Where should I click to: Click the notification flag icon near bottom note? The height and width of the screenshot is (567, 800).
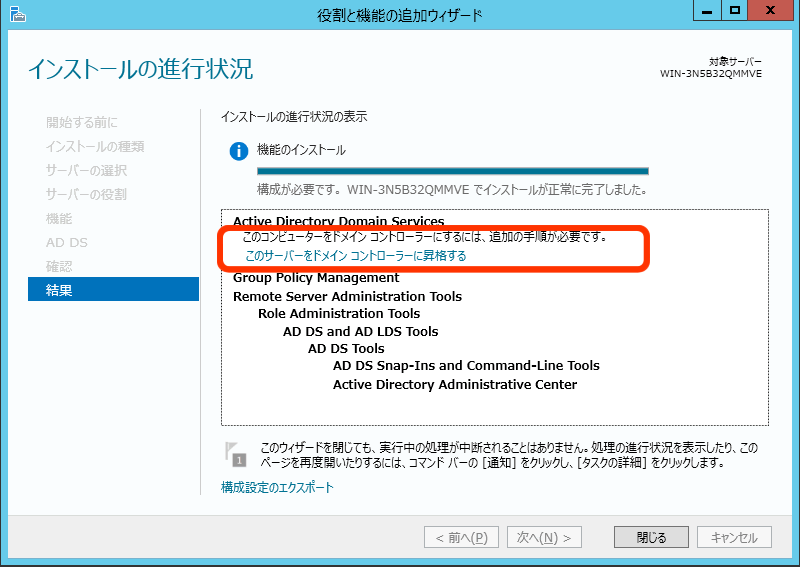[235, 454]
